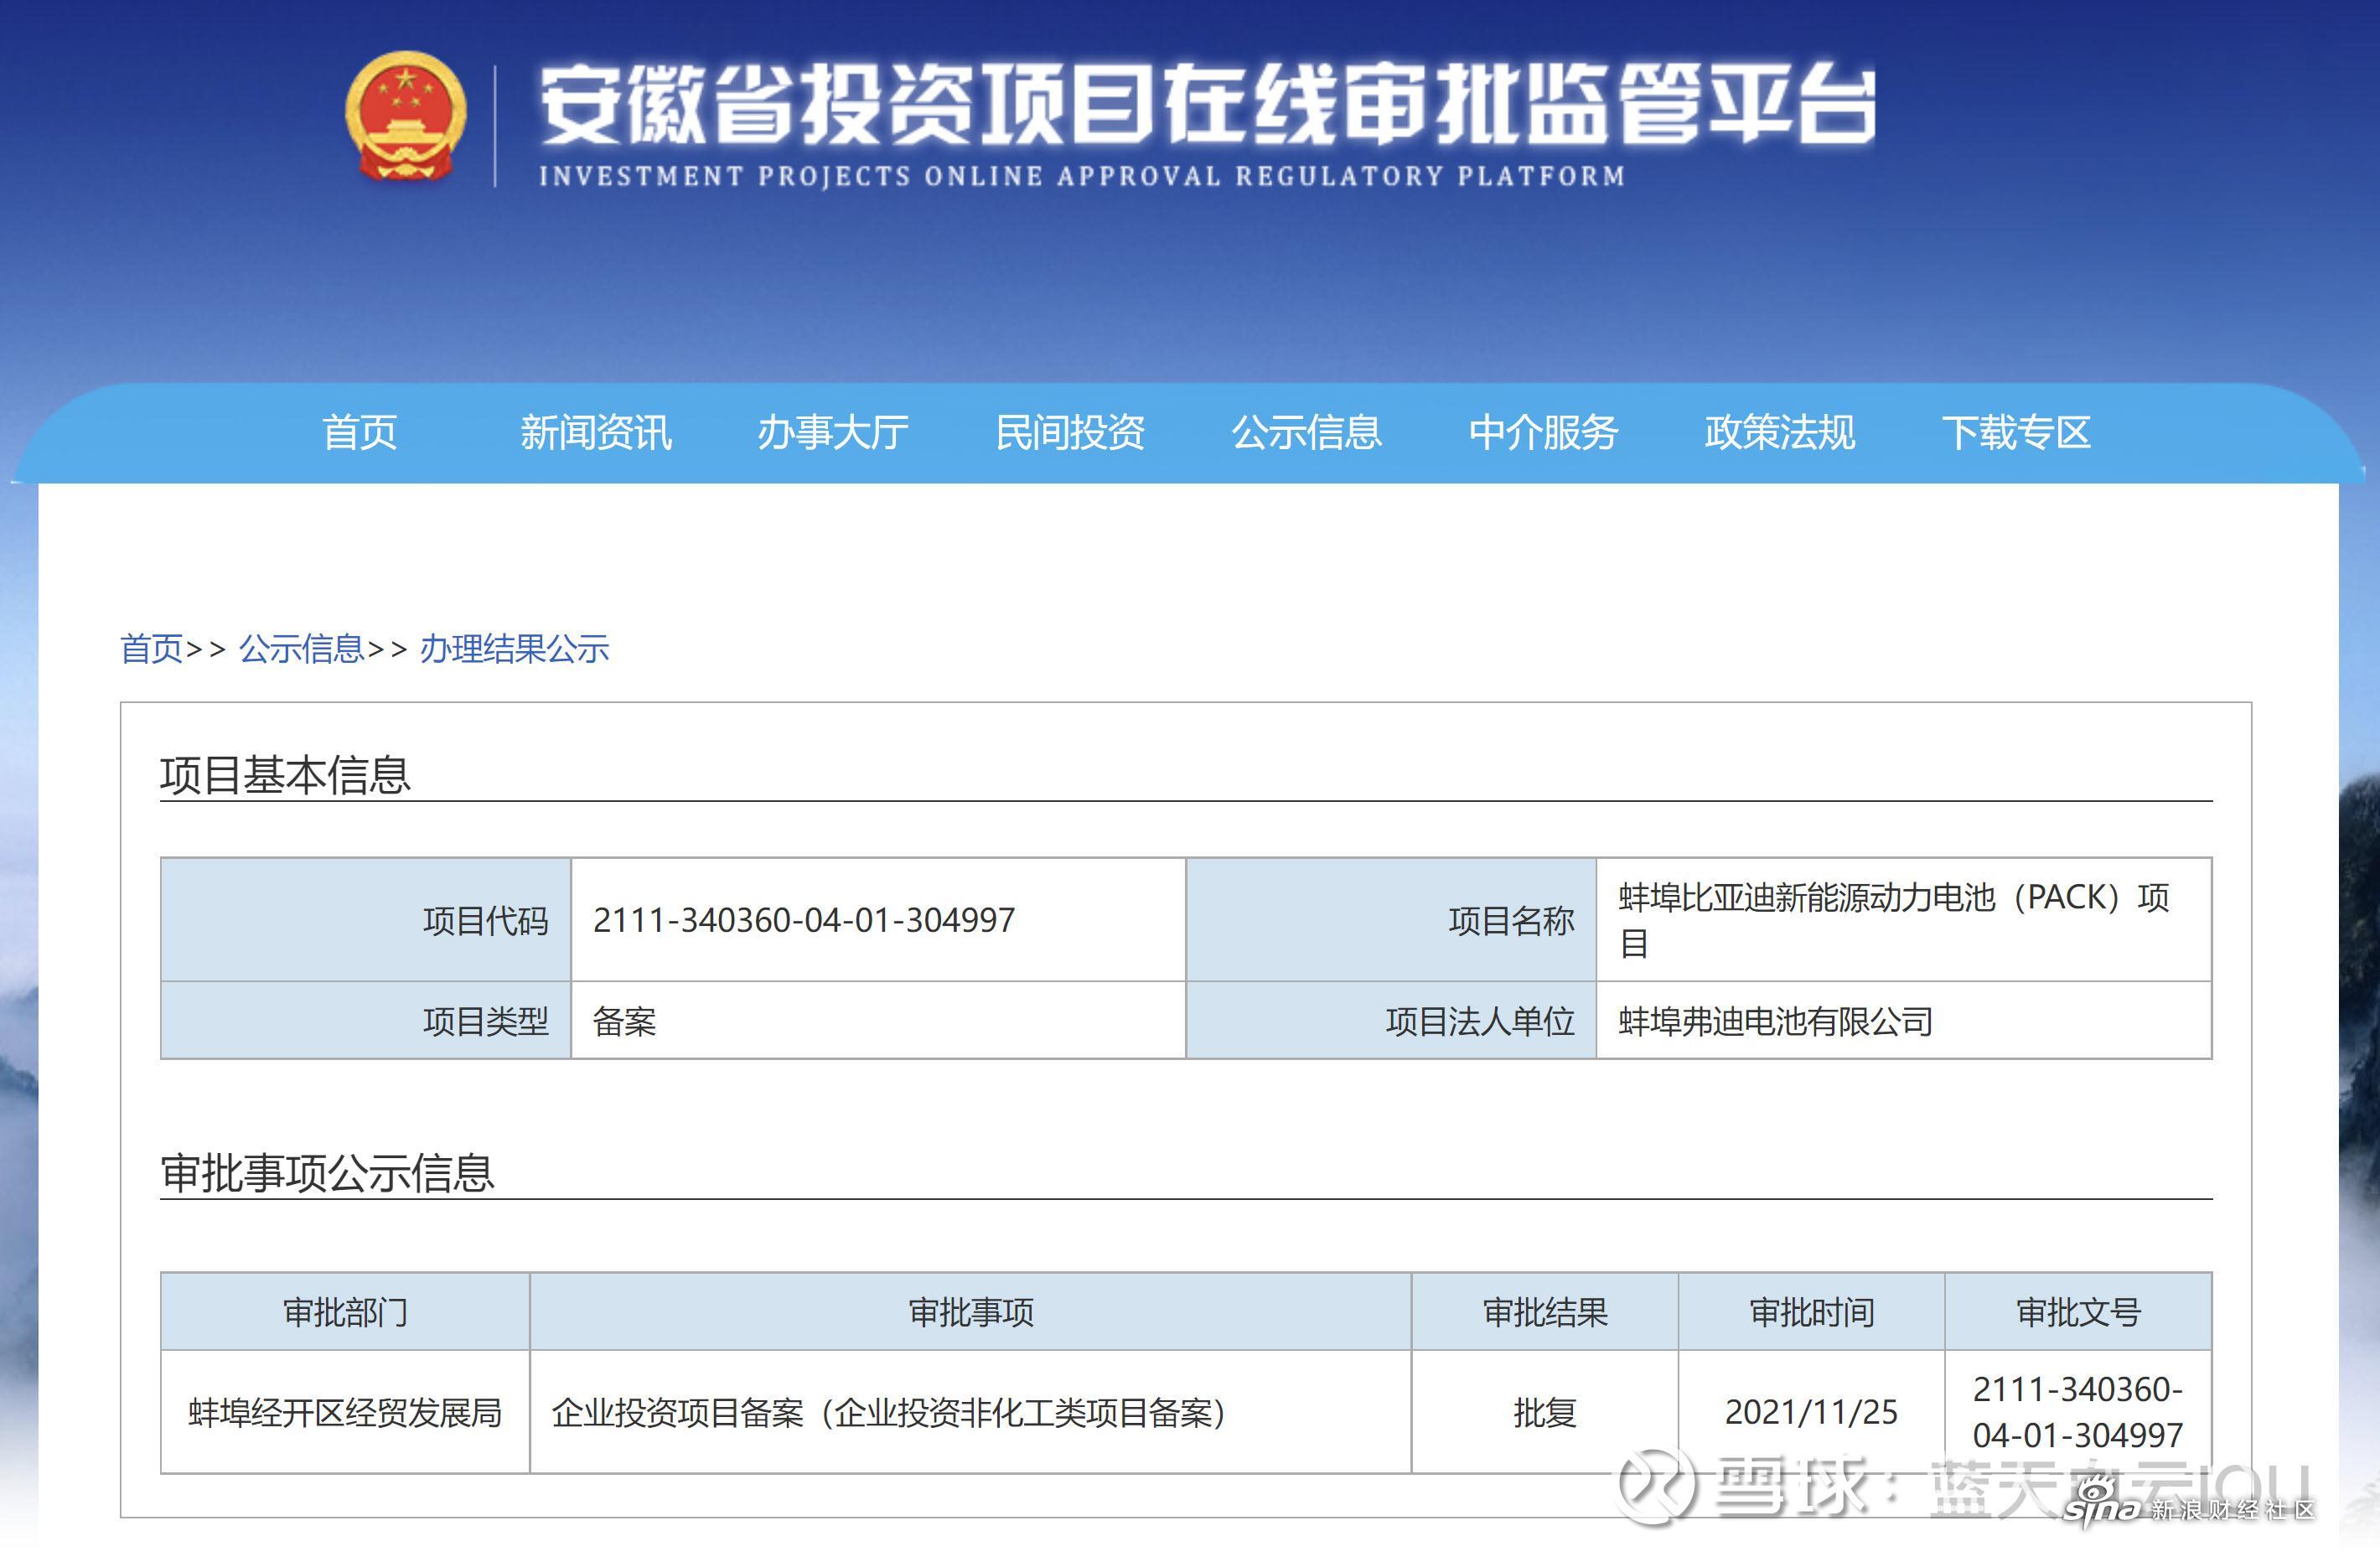Image resolution: width=2380 pixels, height=1562 pixels.
Task: Click the 项目名称 label cell
Action: tap(1391, 920)
